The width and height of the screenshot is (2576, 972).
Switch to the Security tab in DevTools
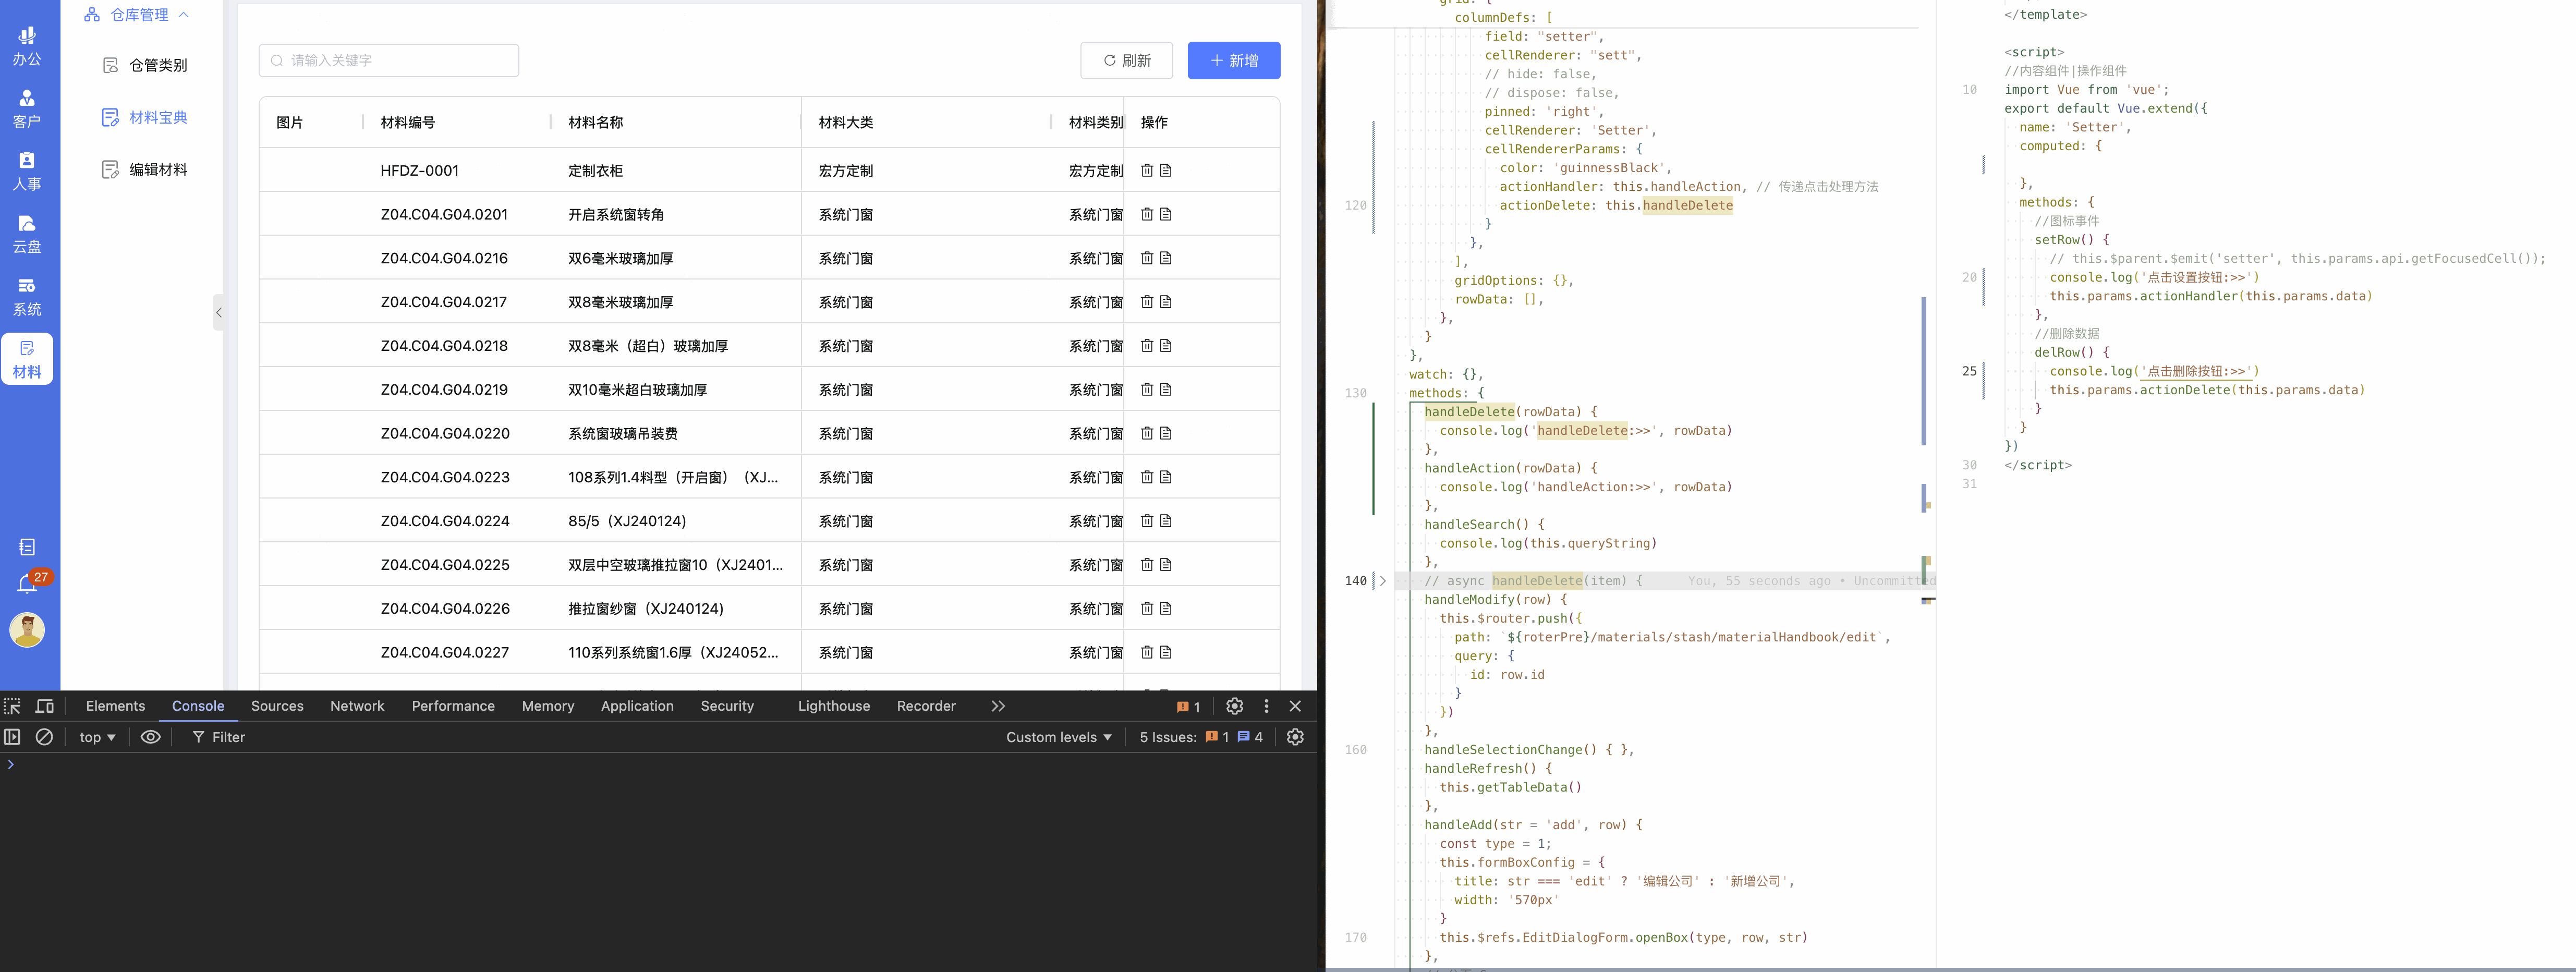[x=727, y=706]
